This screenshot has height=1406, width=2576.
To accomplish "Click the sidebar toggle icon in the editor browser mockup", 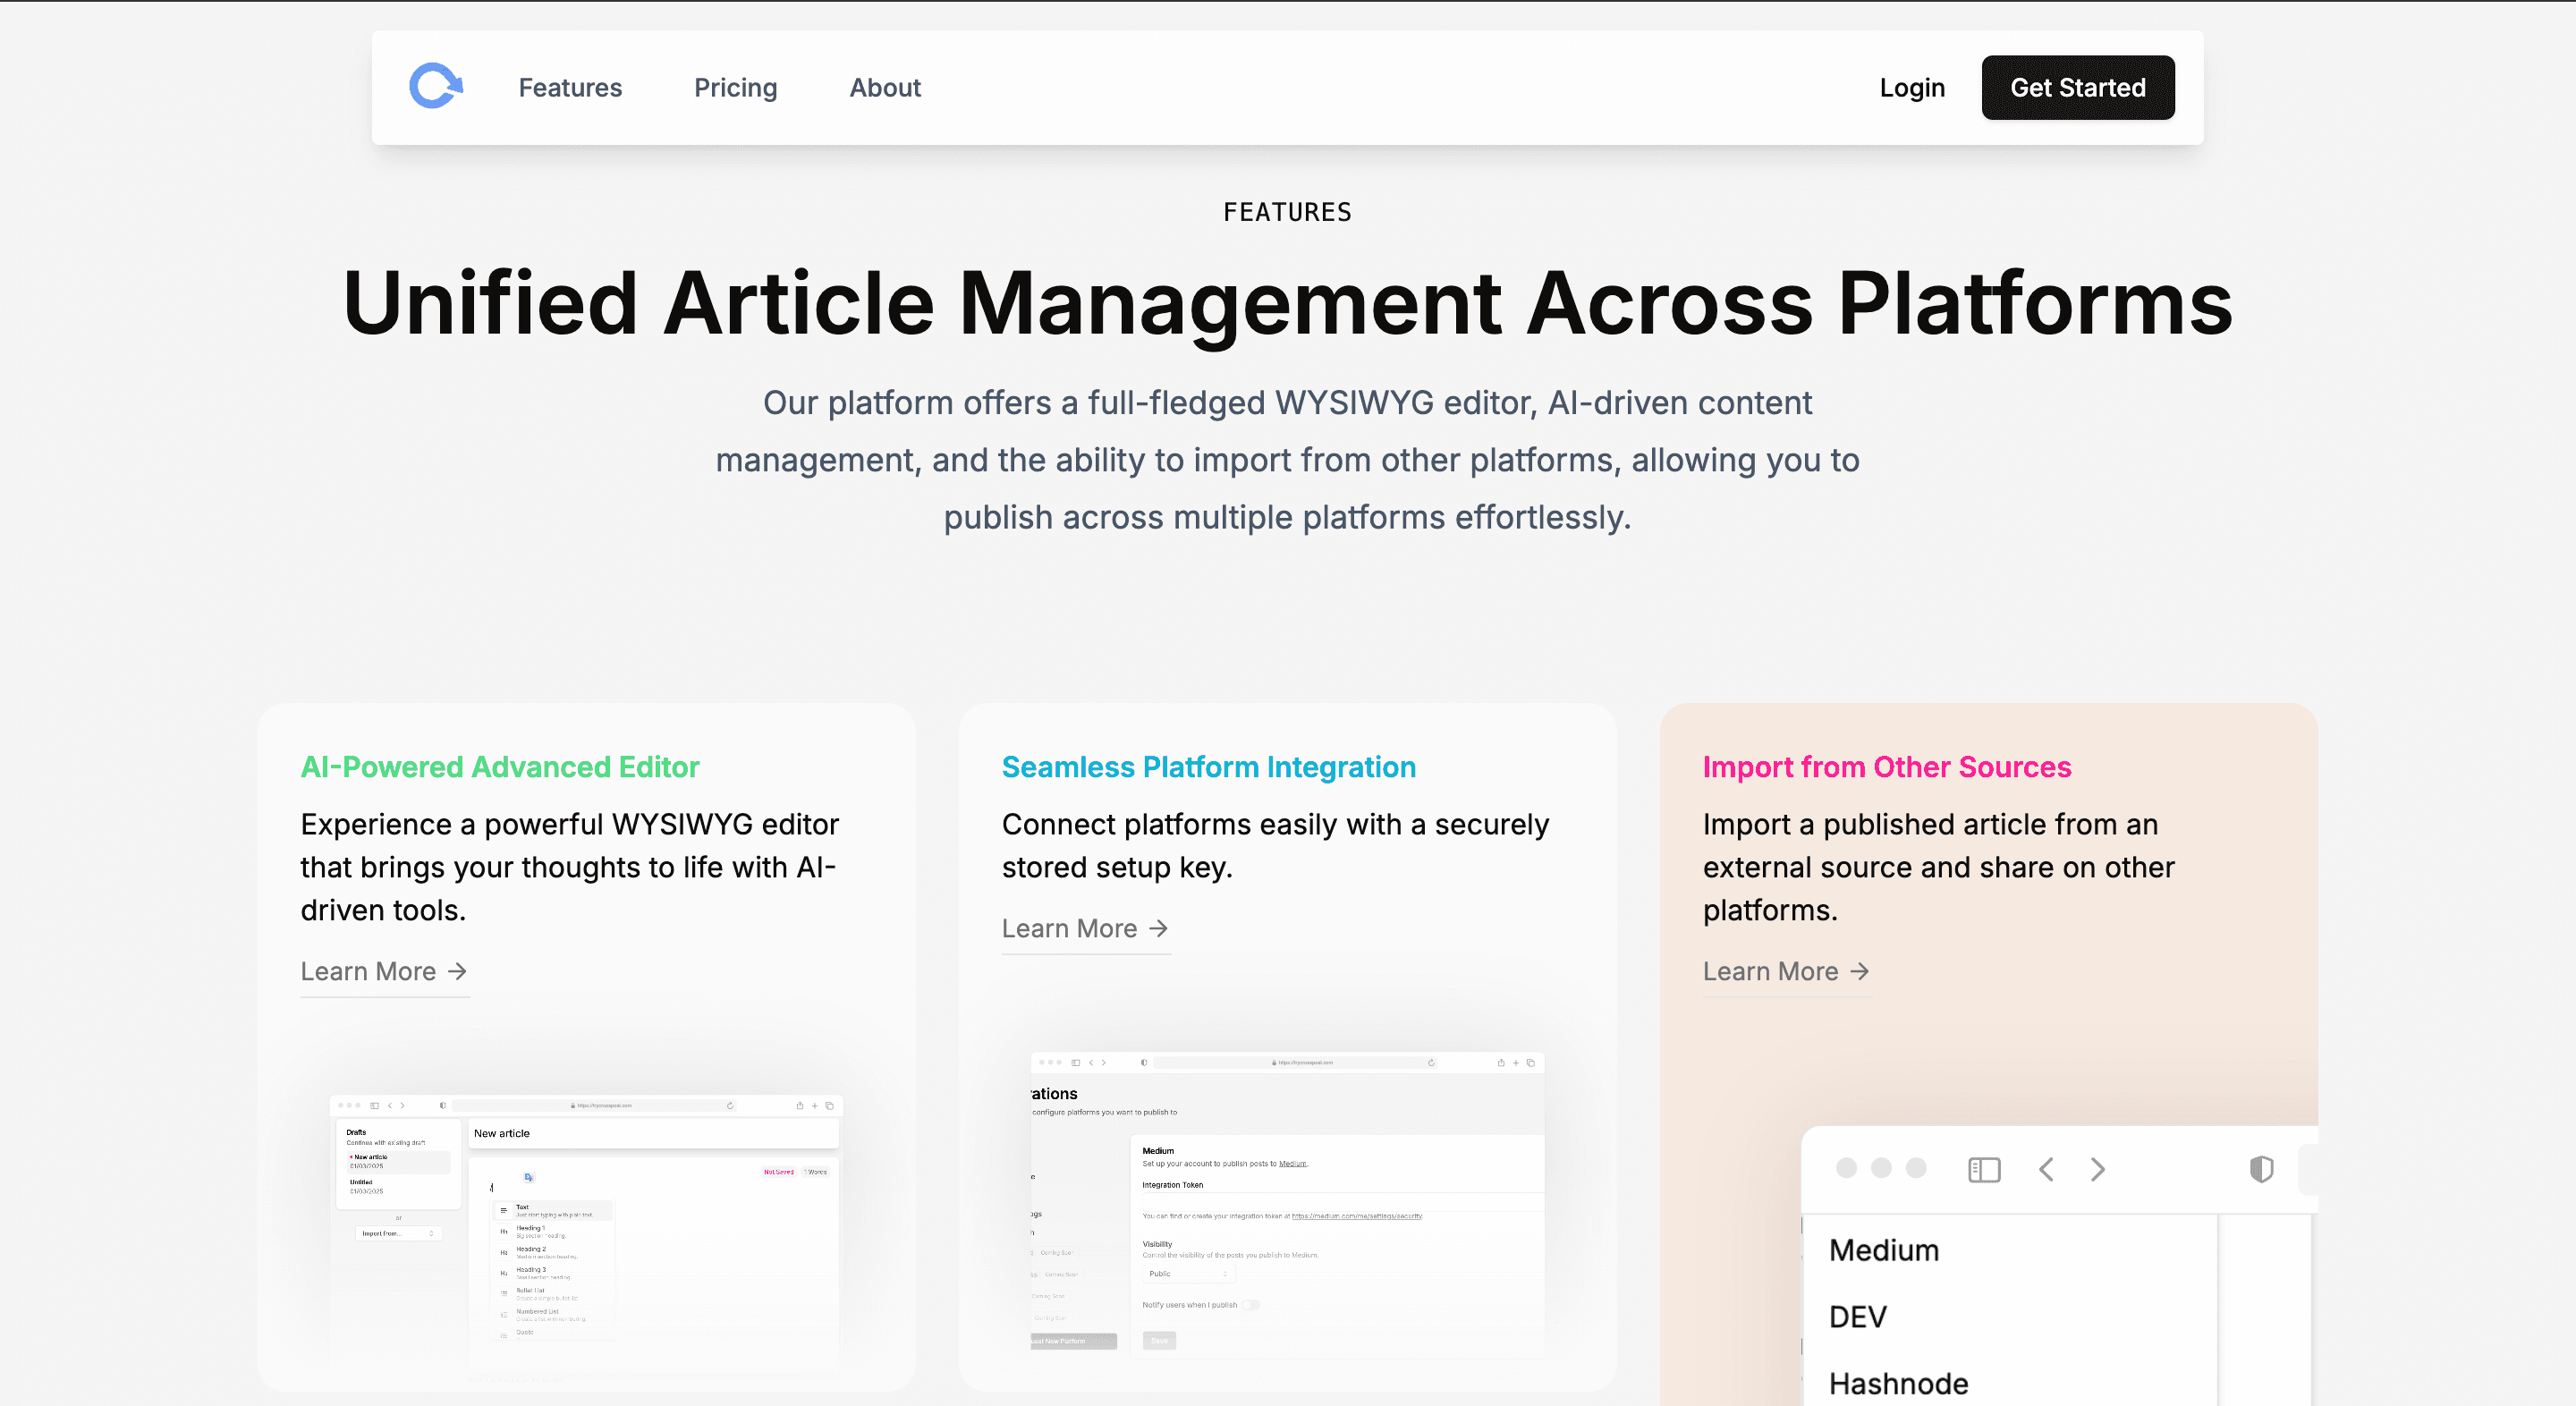I will coord(375,1106).
